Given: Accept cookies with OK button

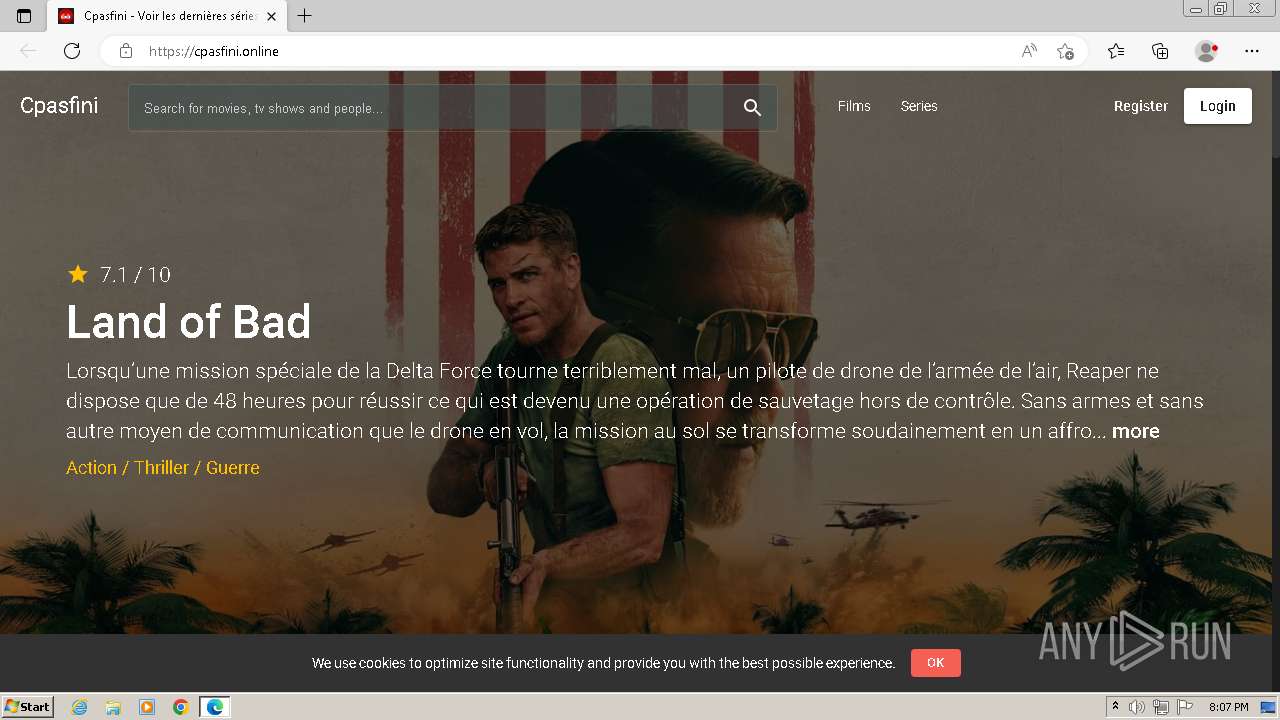Looking at the screenshot, I should point(936,663).
